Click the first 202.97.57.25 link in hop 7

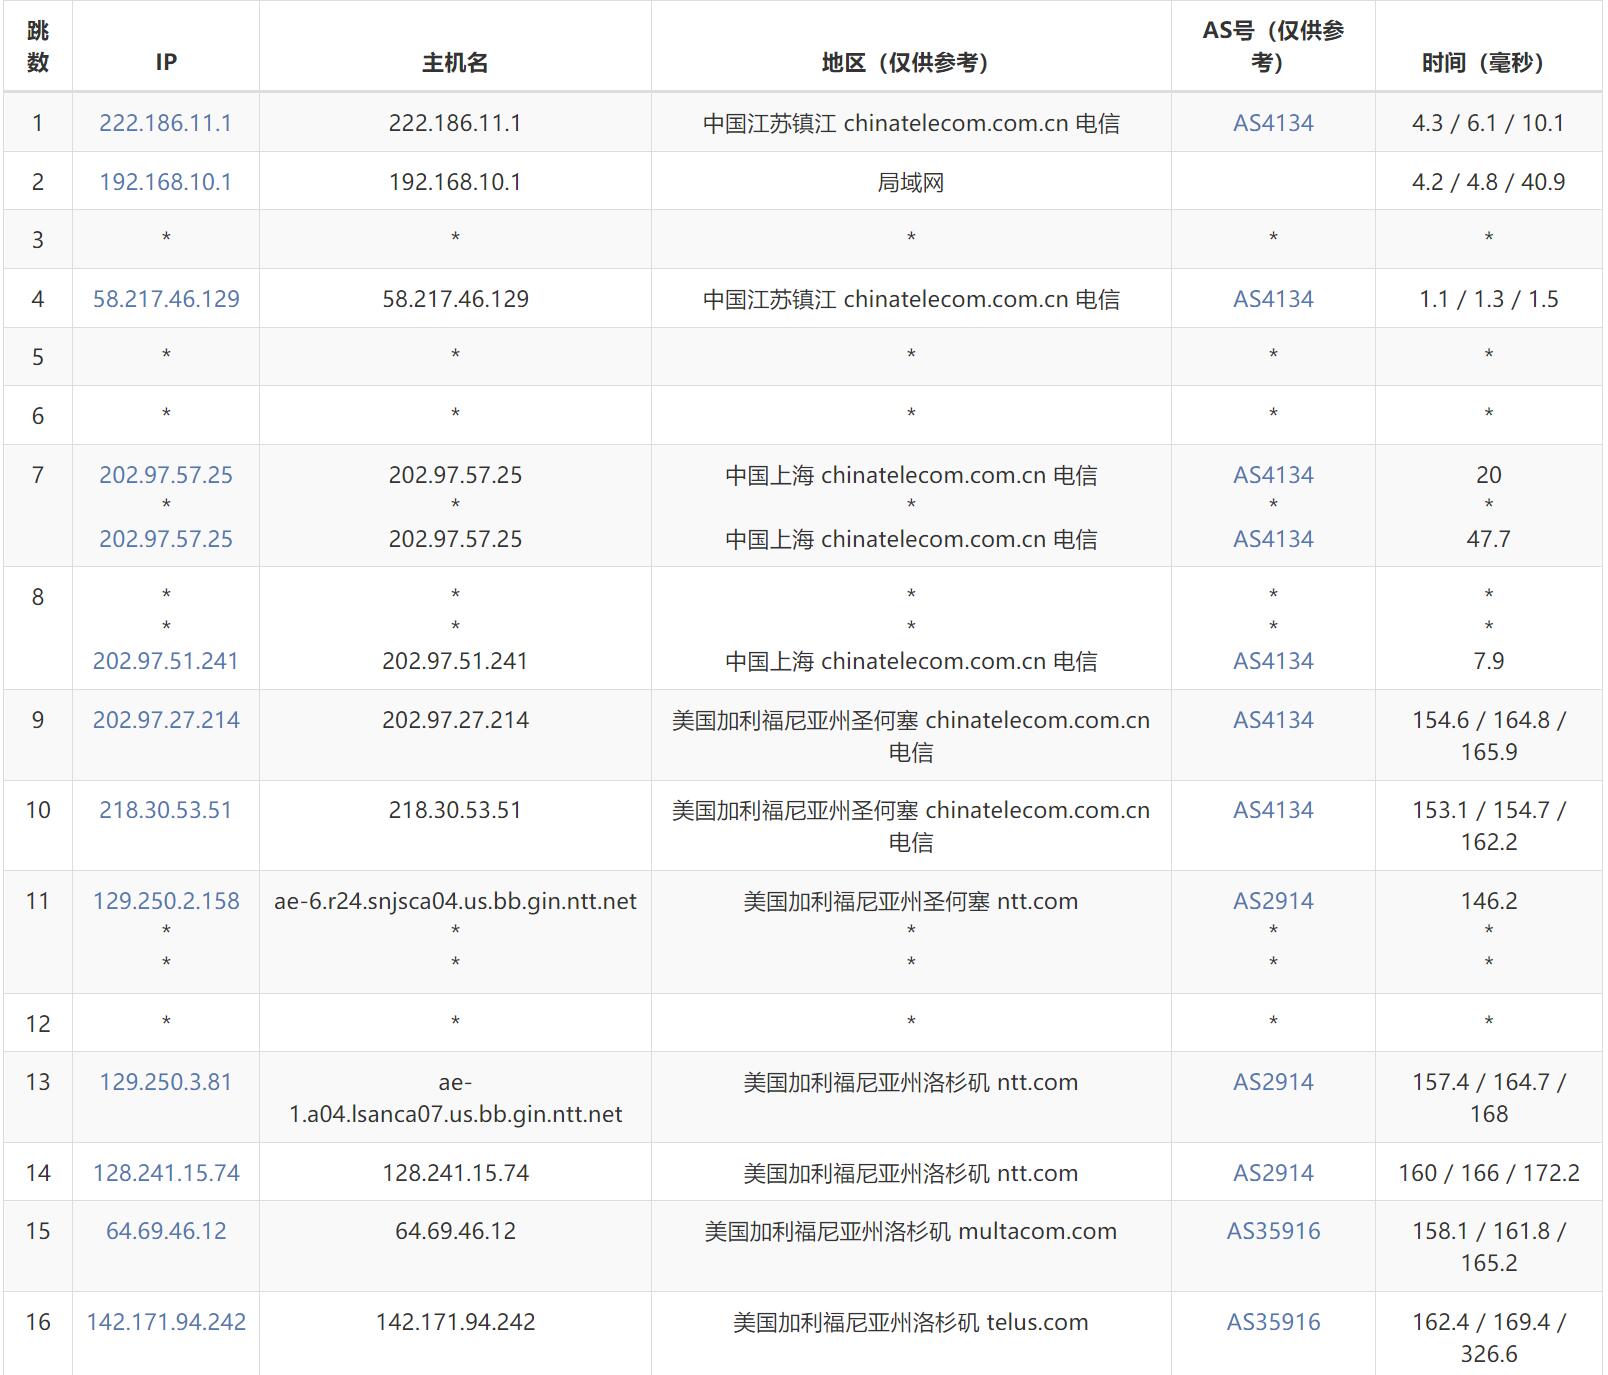pos(166,475)
